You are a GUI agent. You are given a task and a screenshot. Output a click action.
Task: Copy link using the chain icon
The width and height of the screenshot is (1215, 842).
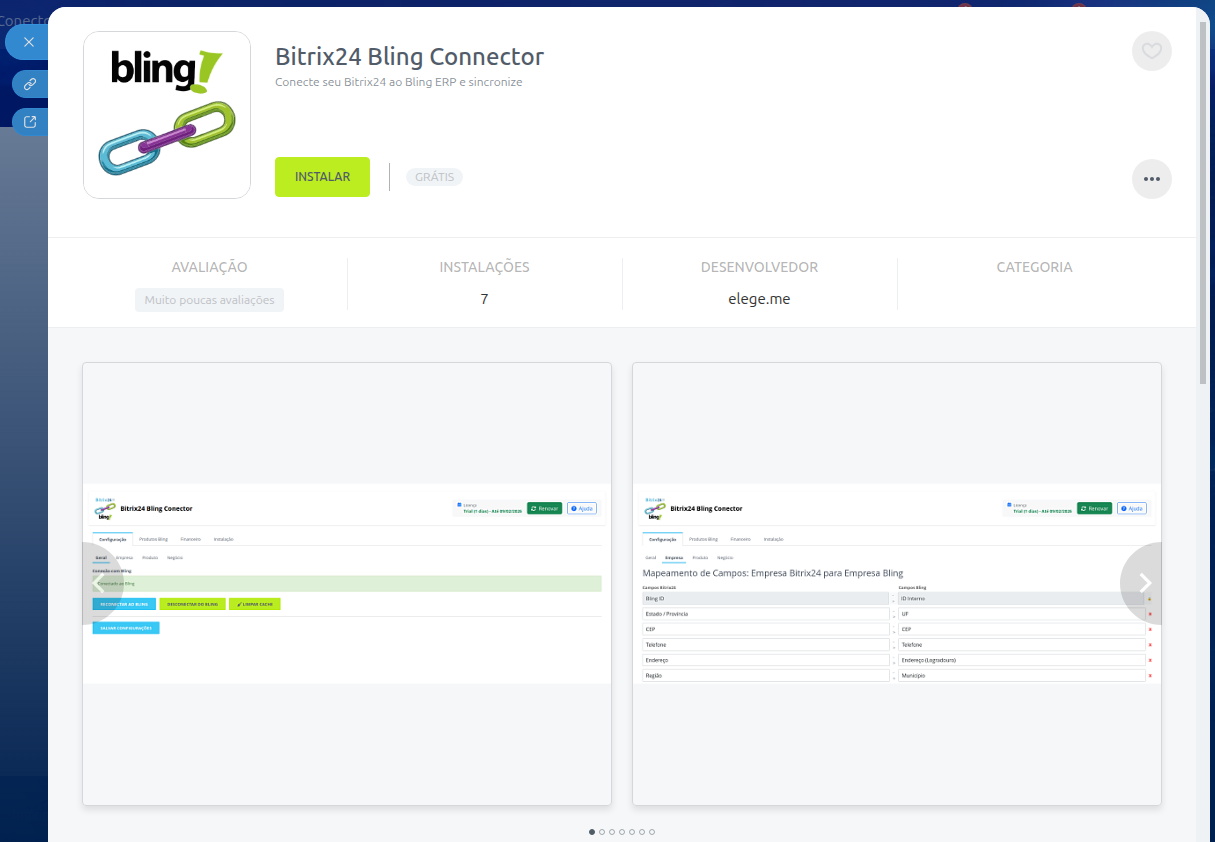(x=30, y=84)
